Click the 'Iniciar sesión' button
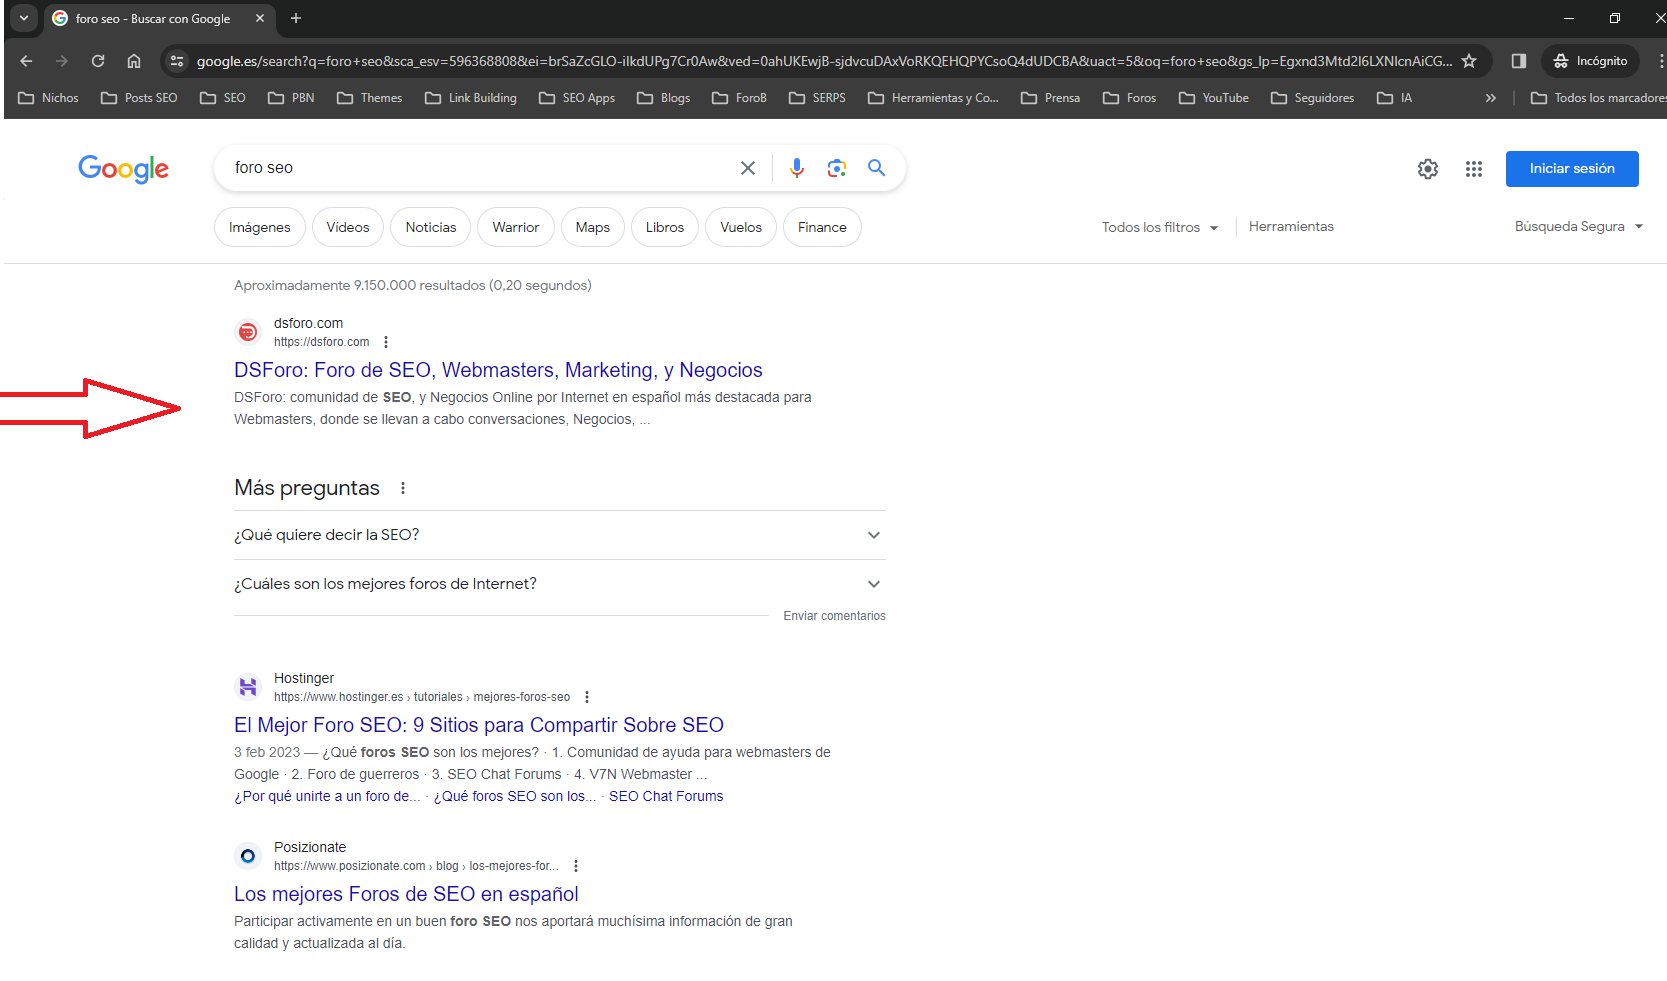 [x=1571, y=169]
